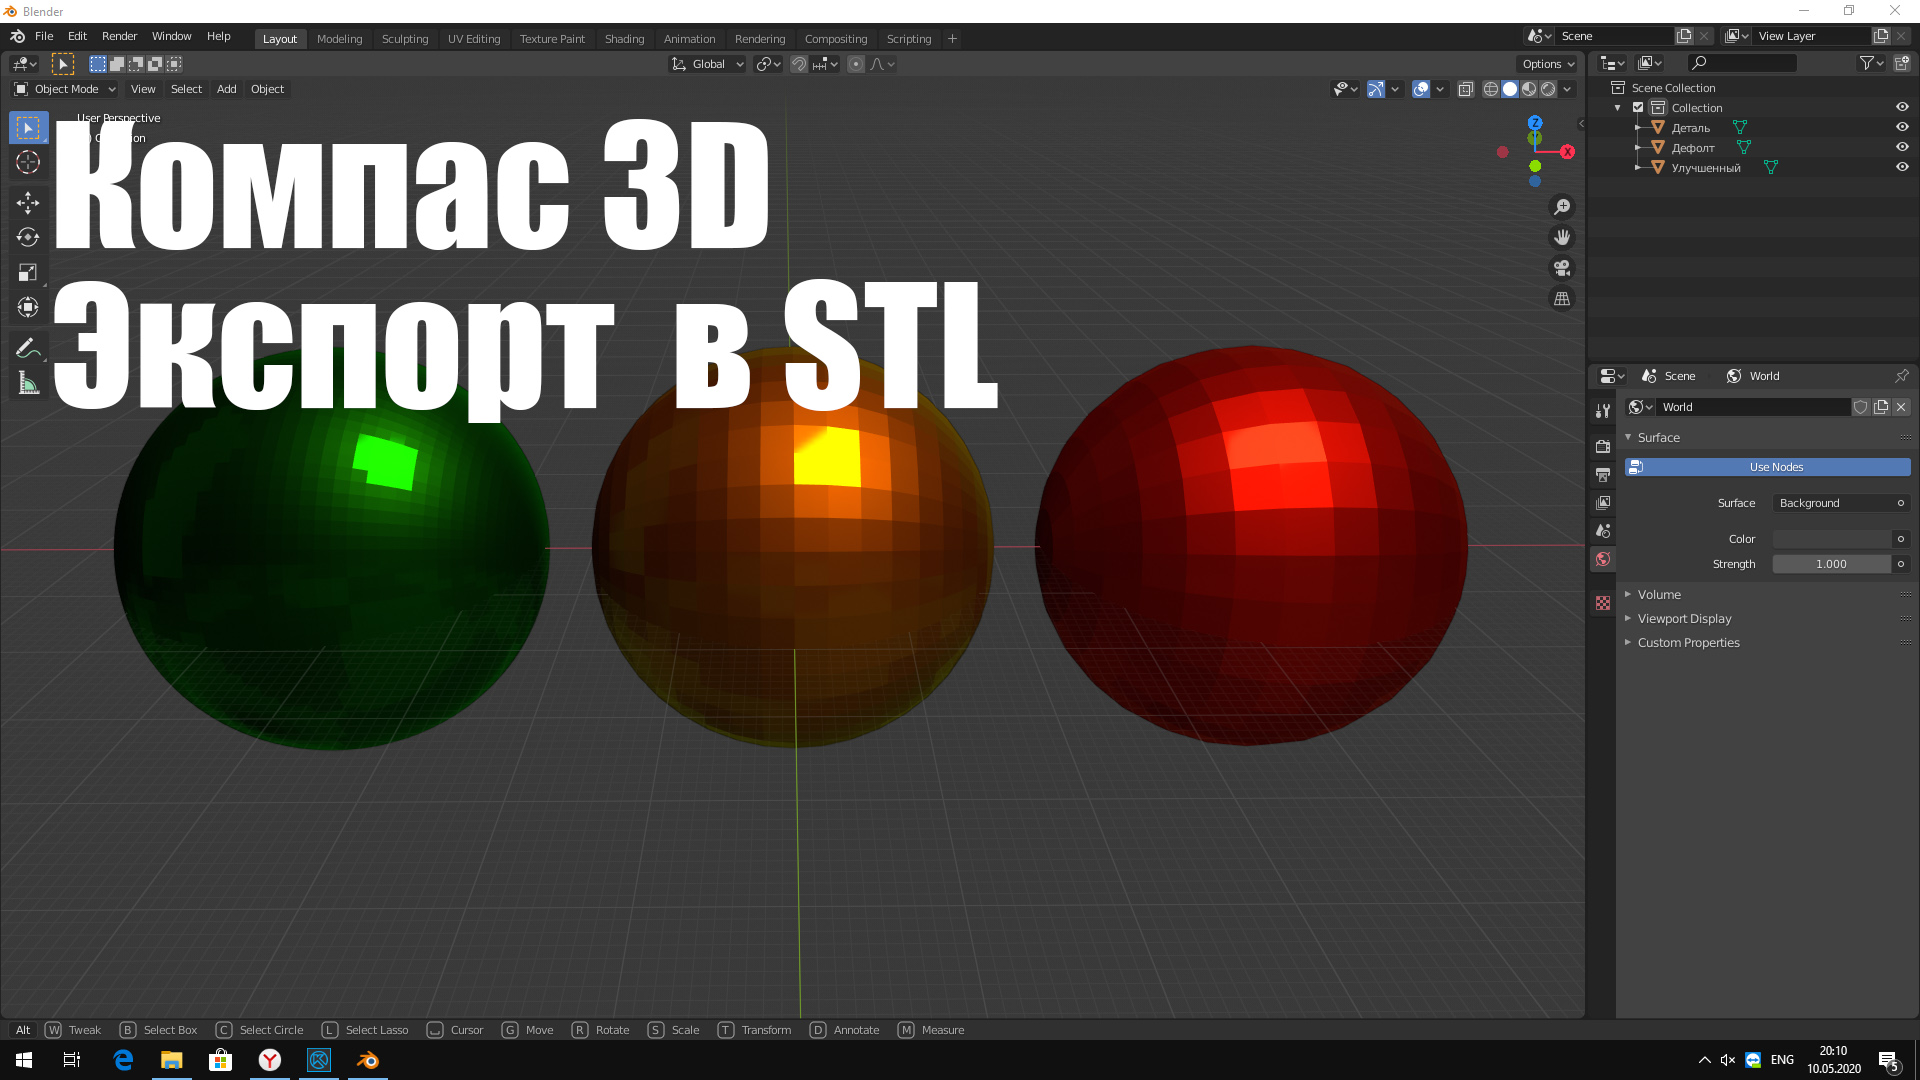This screenshot has height=1080, width=1920.
Task: Adjust the Strength value slider
Action: (1831, 564)
